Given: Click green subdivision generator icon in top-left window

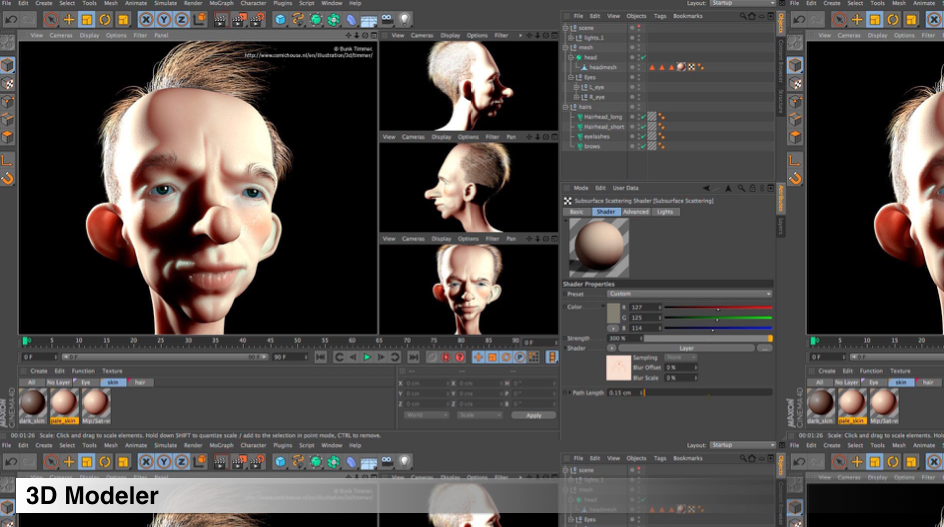Looking at the screenshot, I should click(316, 20).
